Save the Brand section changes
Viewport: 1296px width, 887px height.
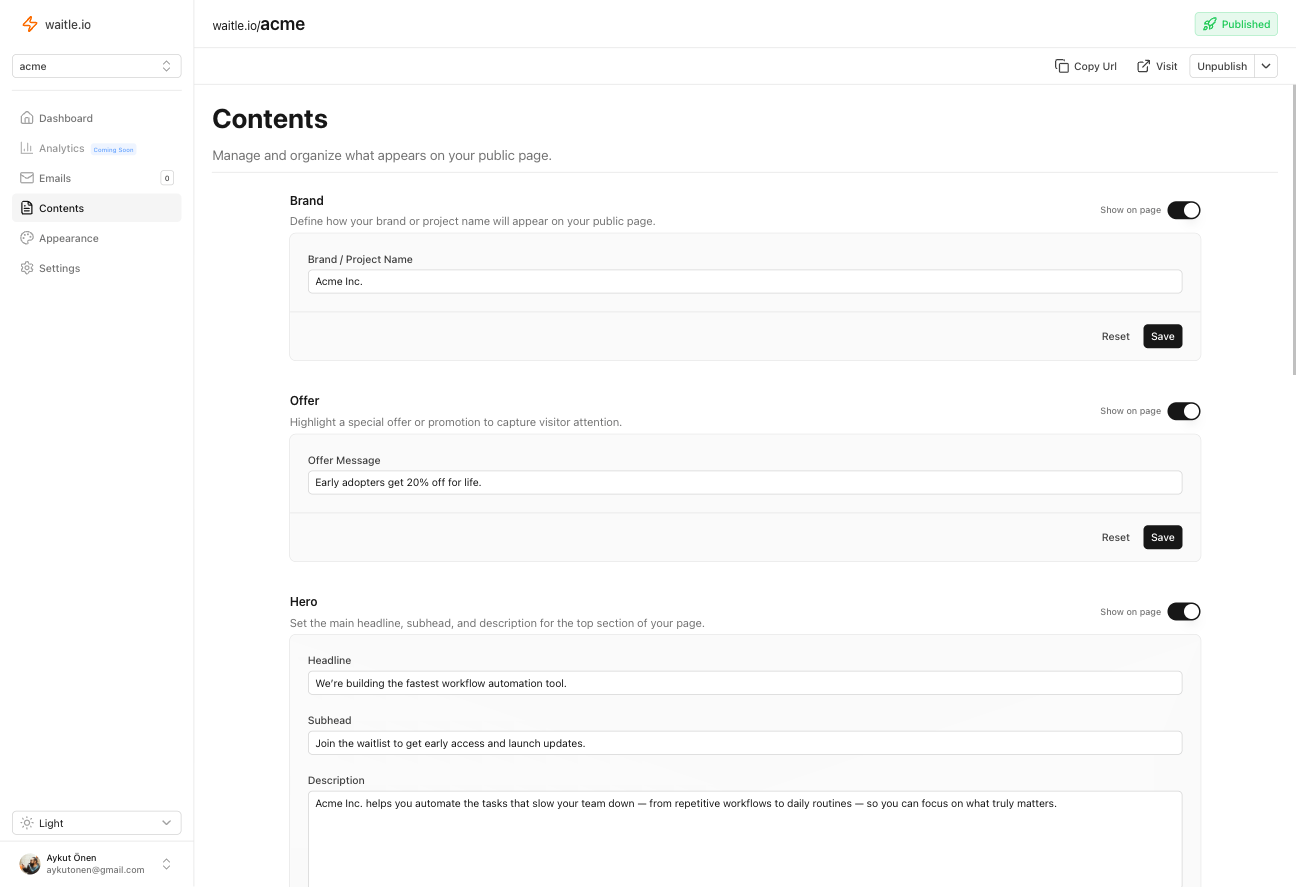[1162, 336]
